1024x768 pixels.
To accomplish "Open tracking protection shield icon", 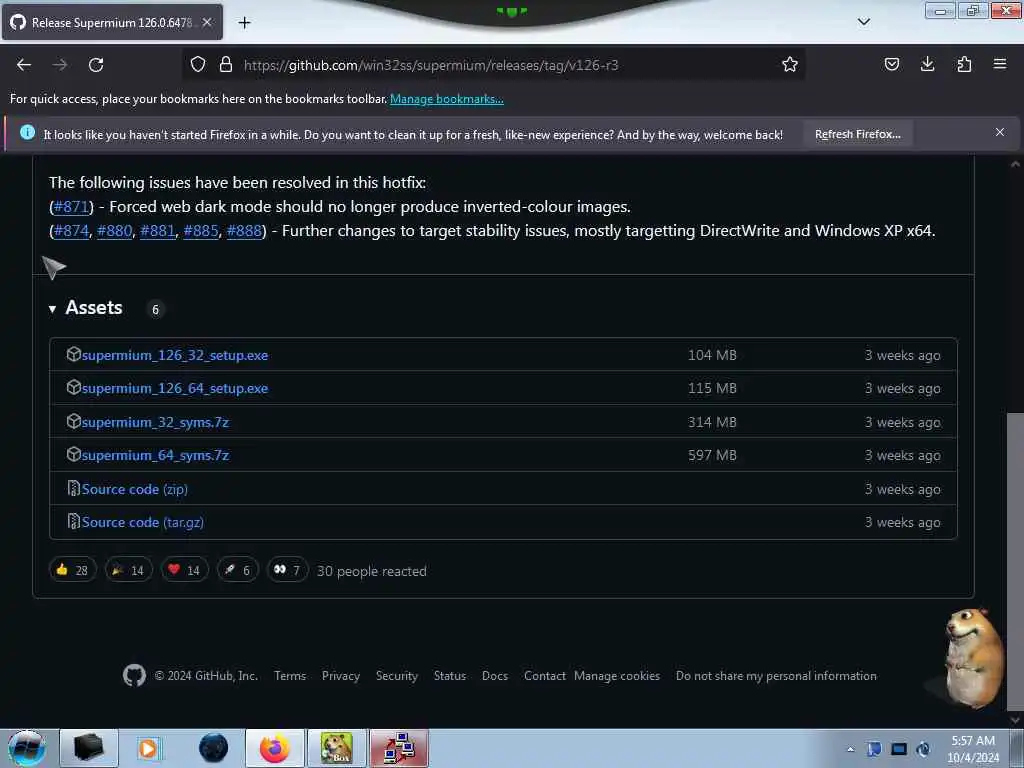I will click(198, 65).
